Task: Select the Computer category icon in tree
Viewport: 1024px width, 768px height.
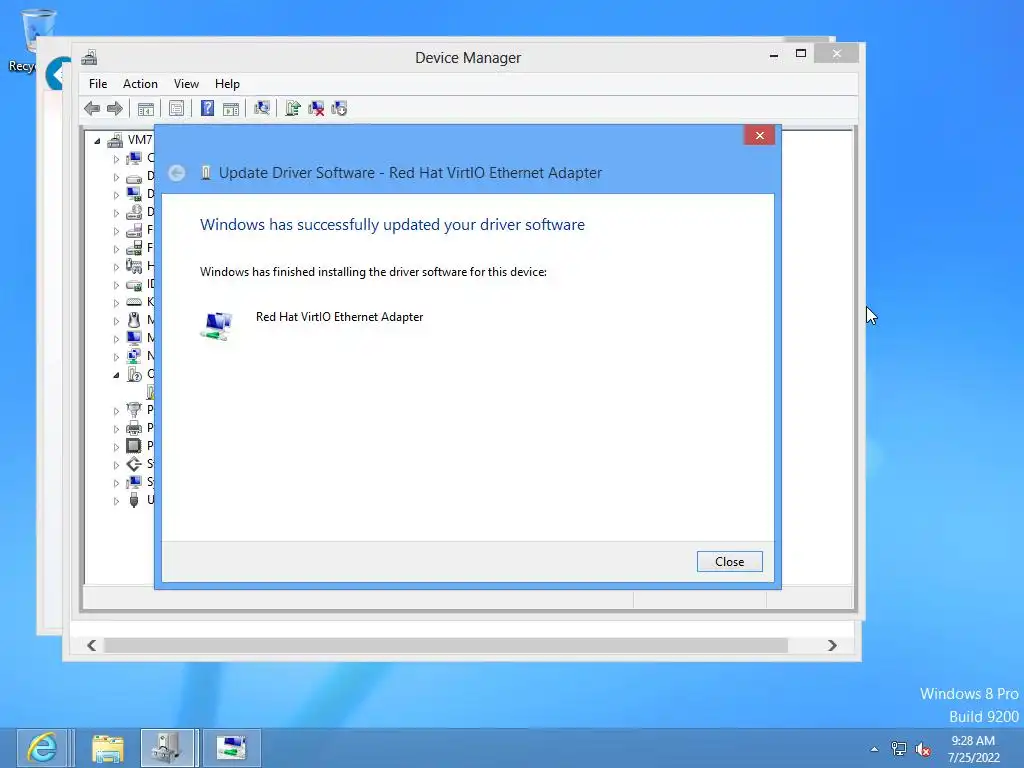Action: [134, 158]
